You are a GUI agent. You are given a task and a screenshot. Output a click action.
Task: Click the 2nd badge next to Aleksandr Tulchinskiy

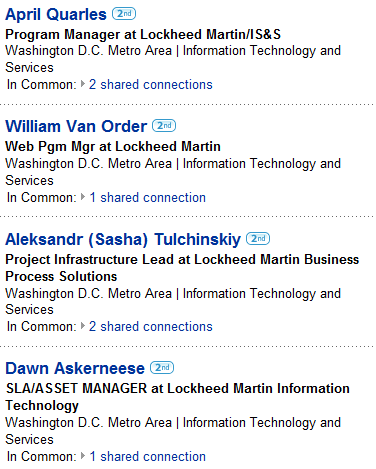tap(258, 239)
